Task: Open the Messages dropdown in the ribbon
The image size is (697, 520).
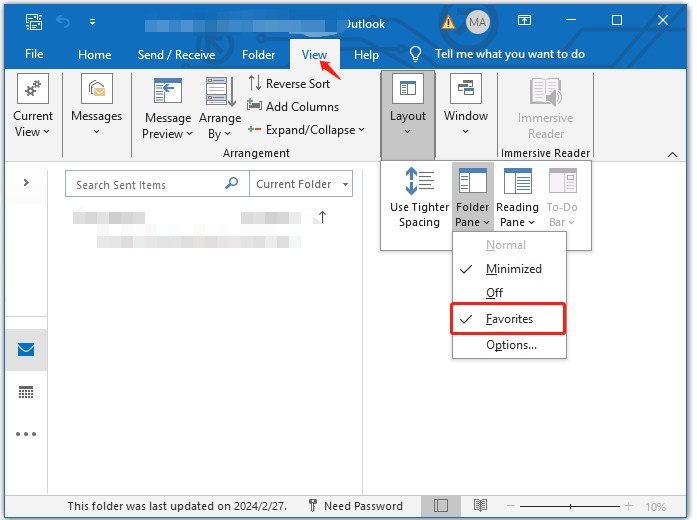Action: point(96,107)
